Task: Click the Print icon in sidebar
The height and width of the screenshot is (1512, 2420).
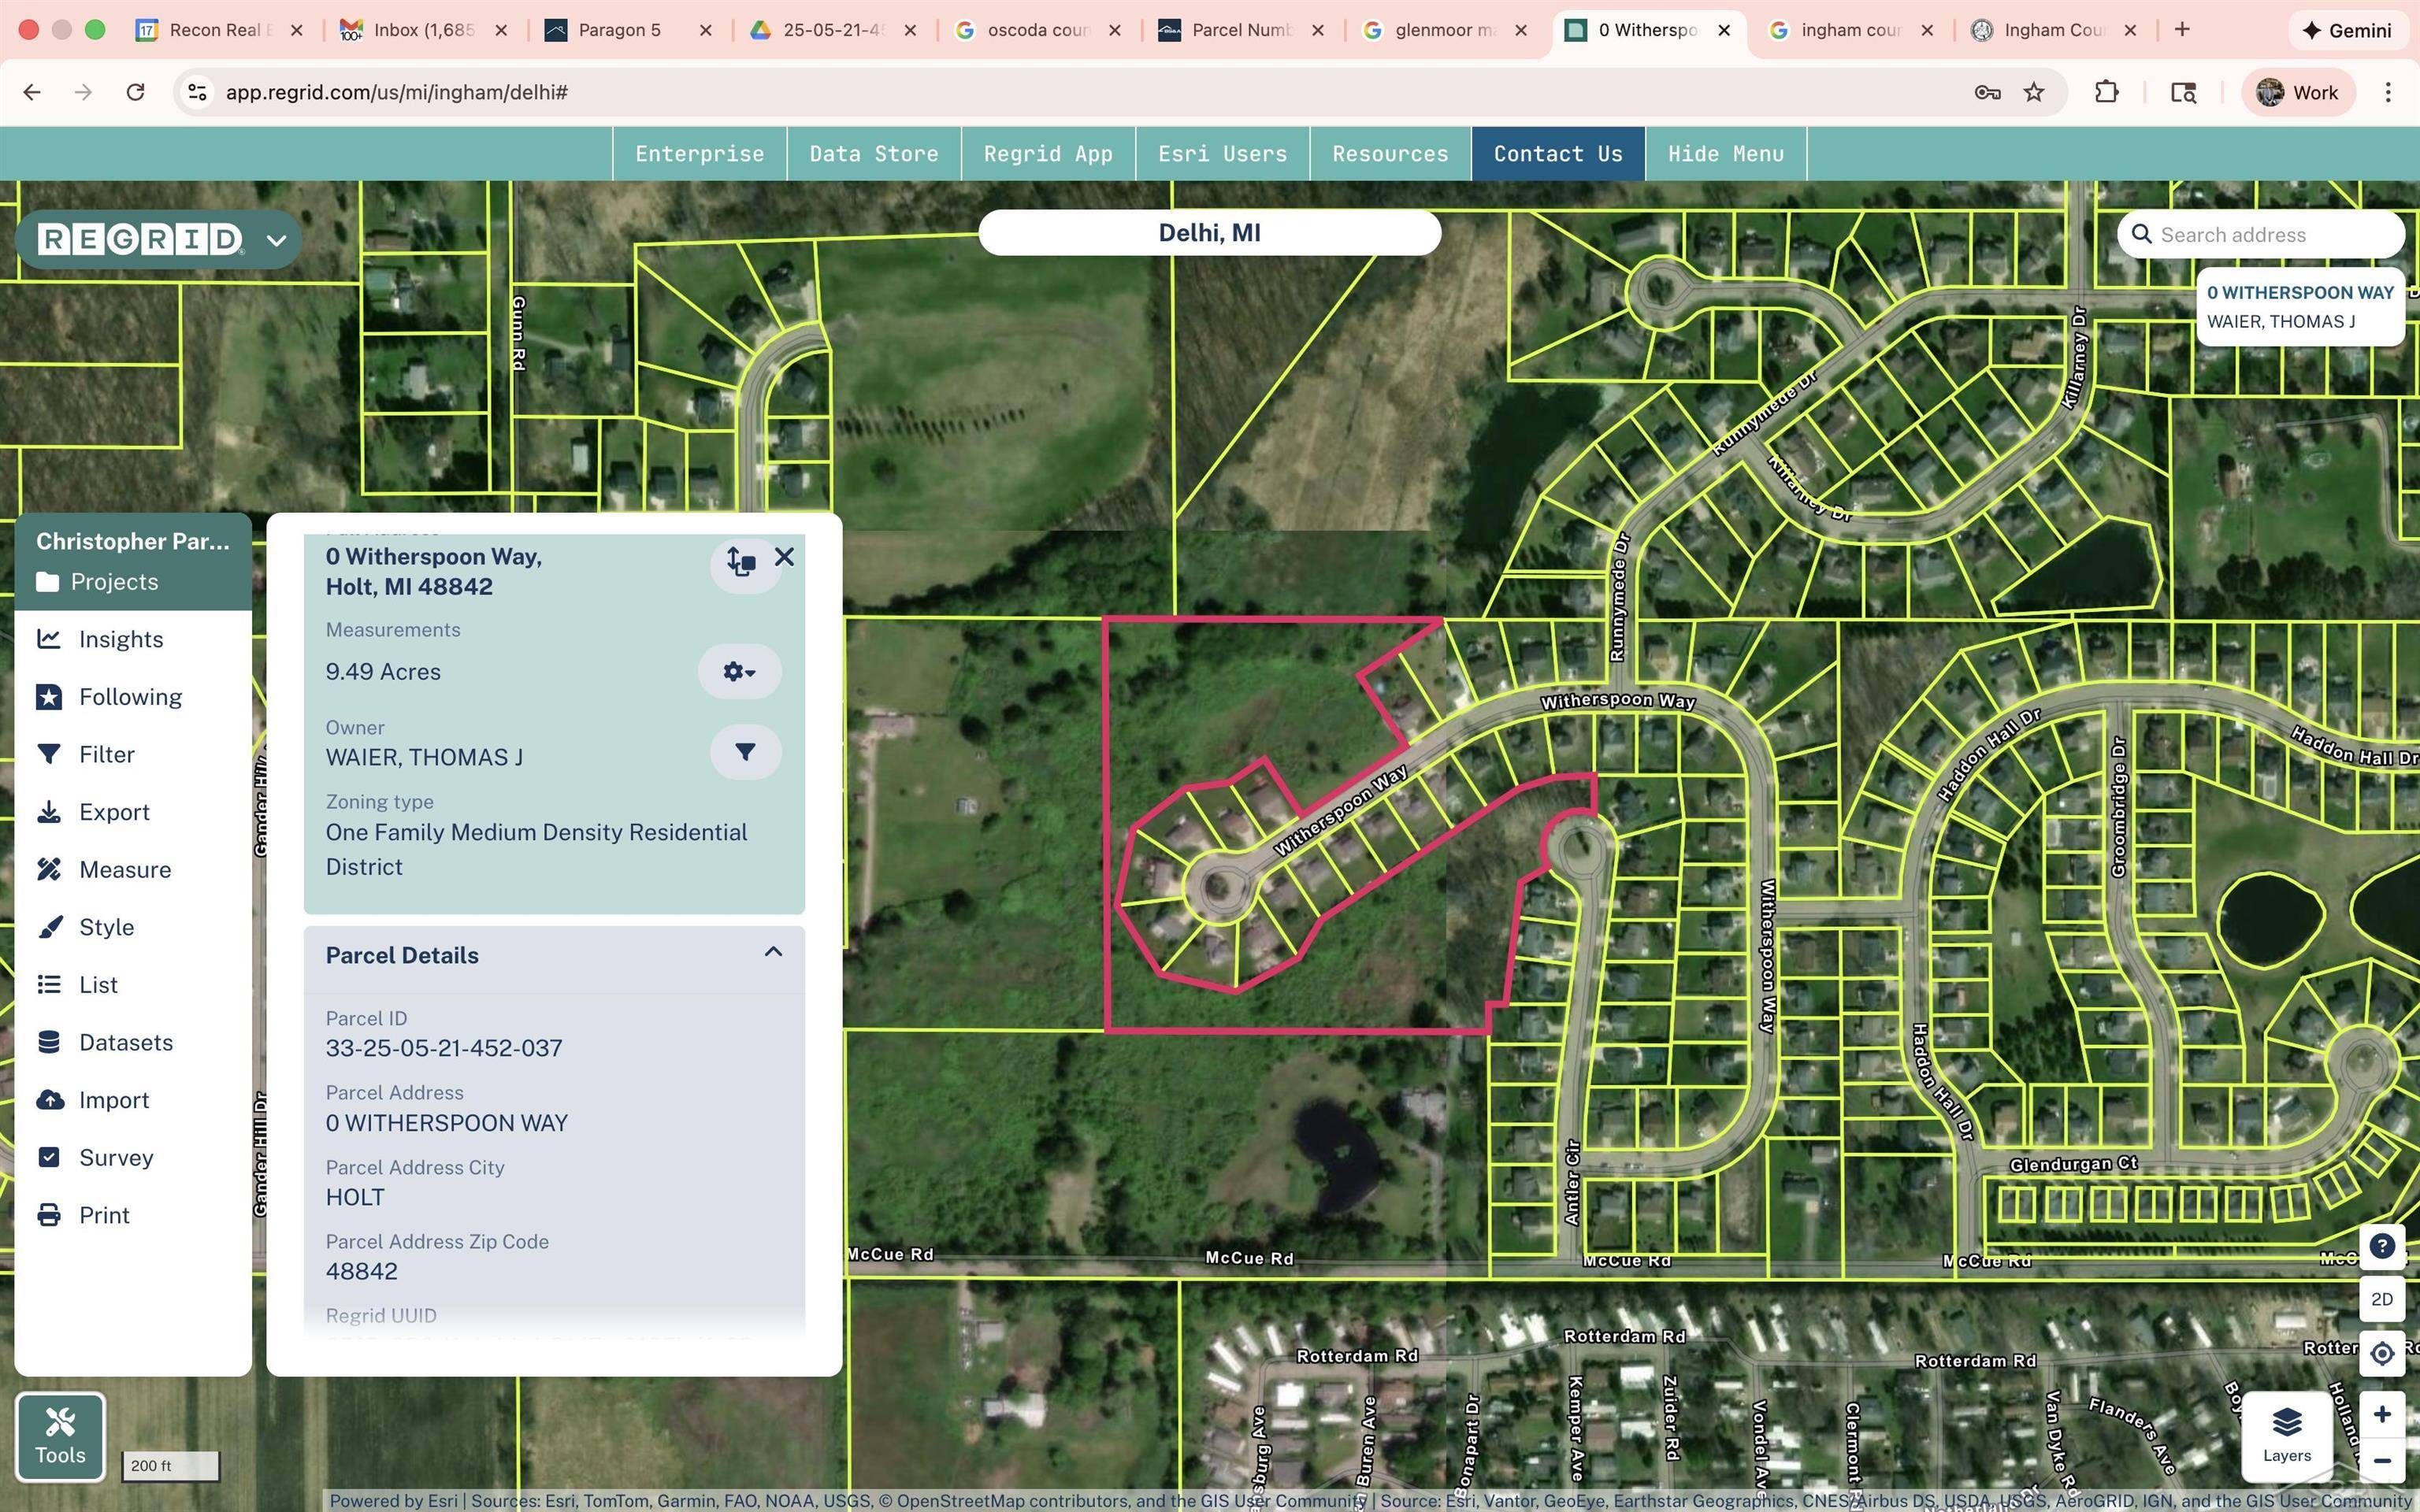Action: (51, 1214)
